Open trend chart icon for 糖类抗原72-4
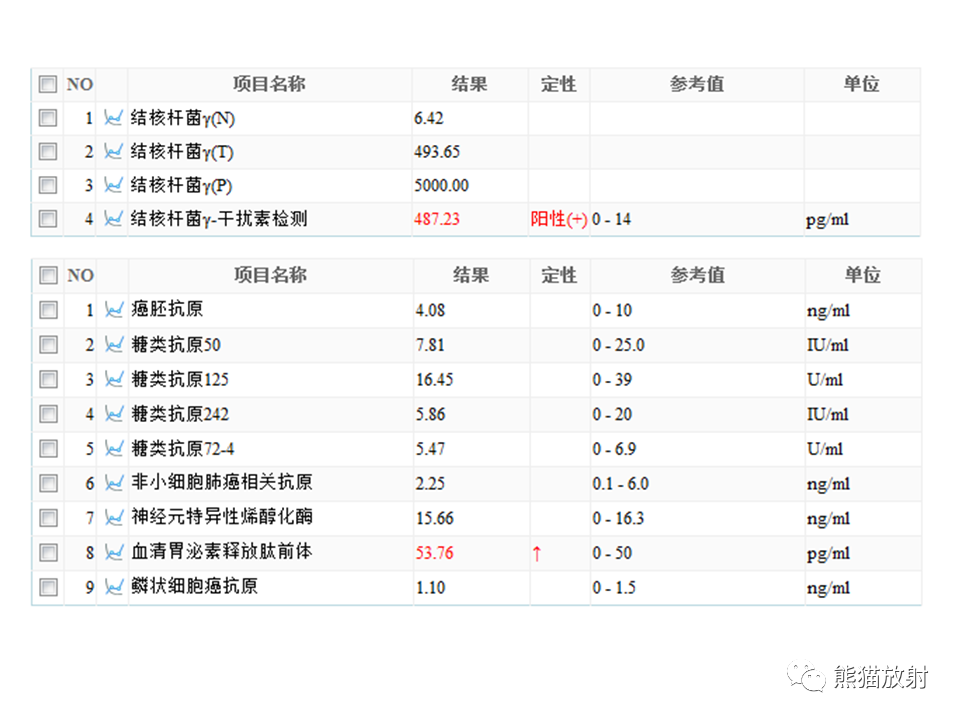 (x=114, y=449)
